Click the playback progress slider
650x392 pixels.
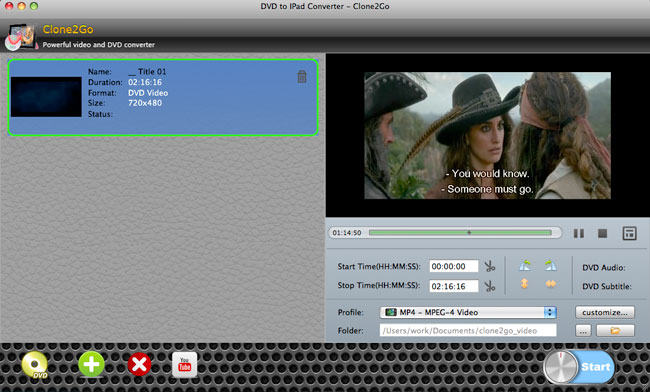click(x=460, y=233)
